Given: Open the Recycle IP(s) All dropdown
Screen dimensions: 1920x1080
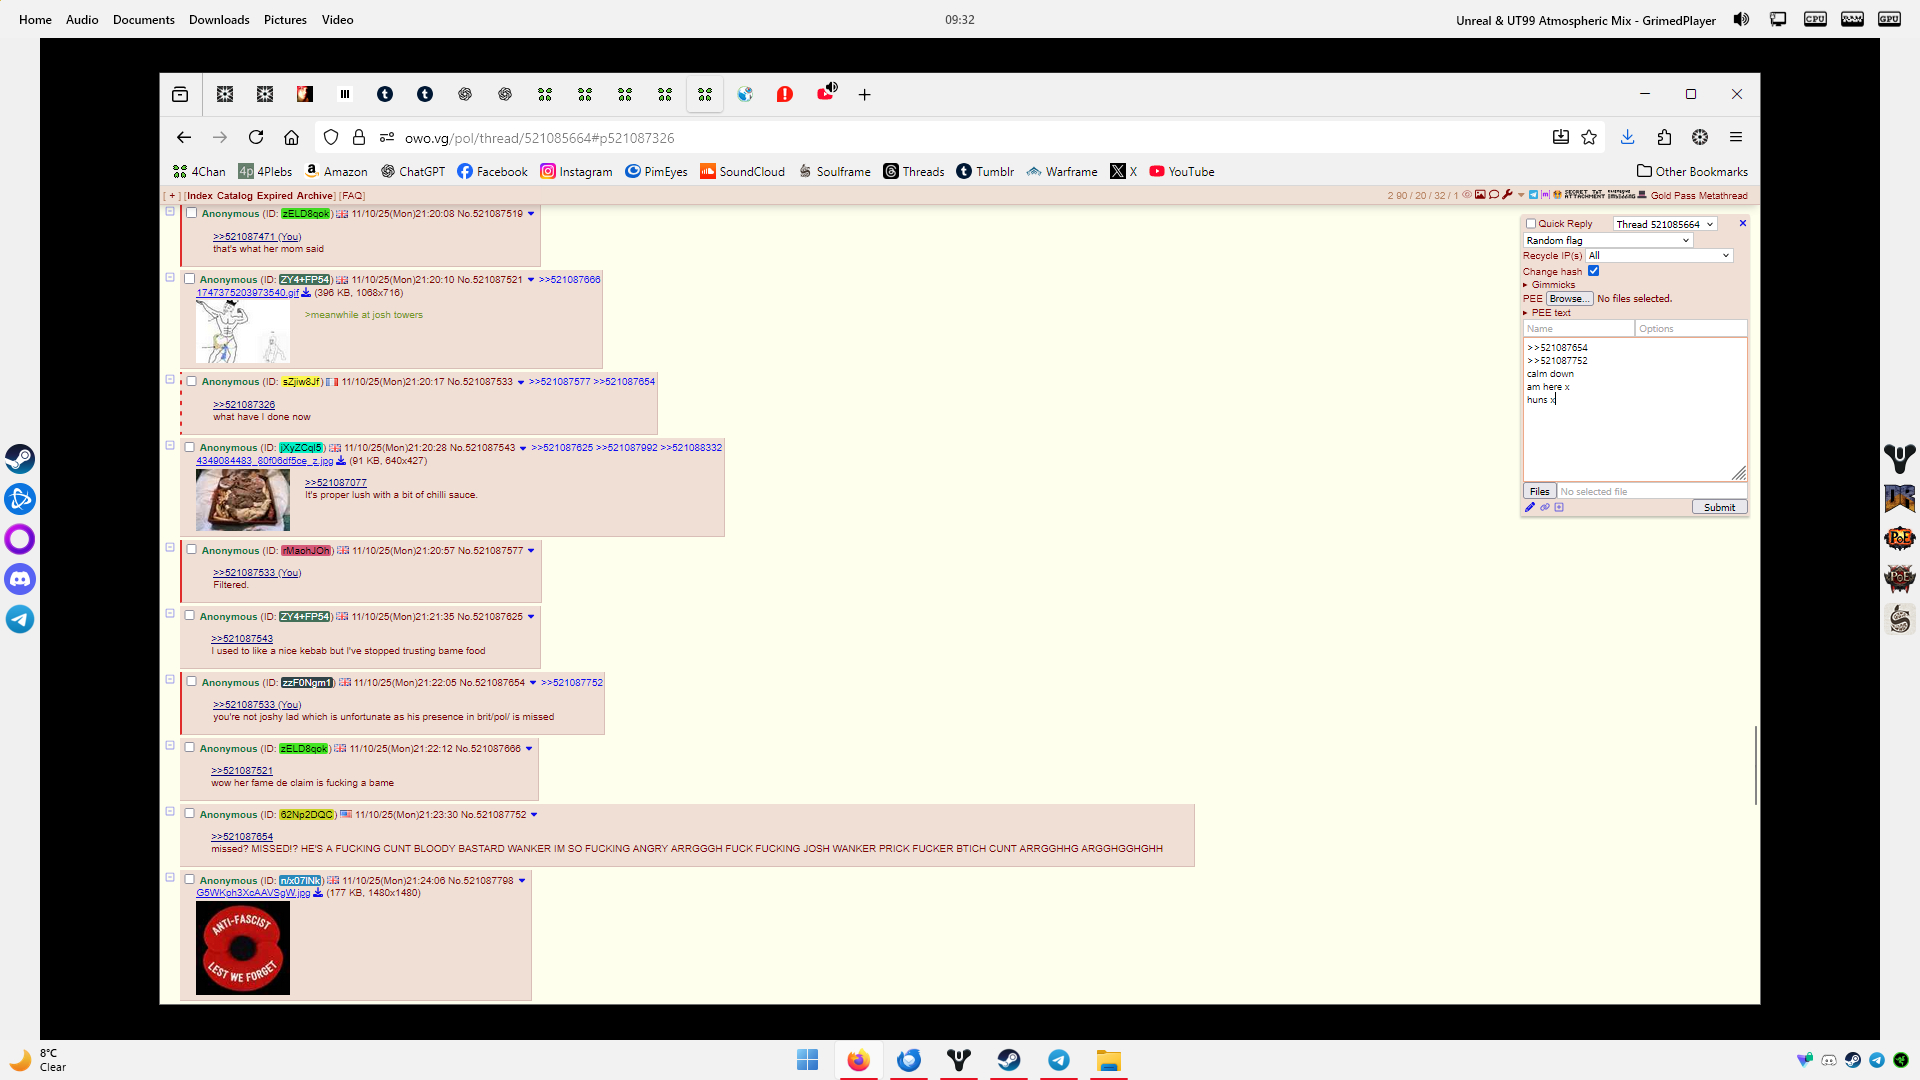Looking at the screenshot, I should pos(1659,256).
